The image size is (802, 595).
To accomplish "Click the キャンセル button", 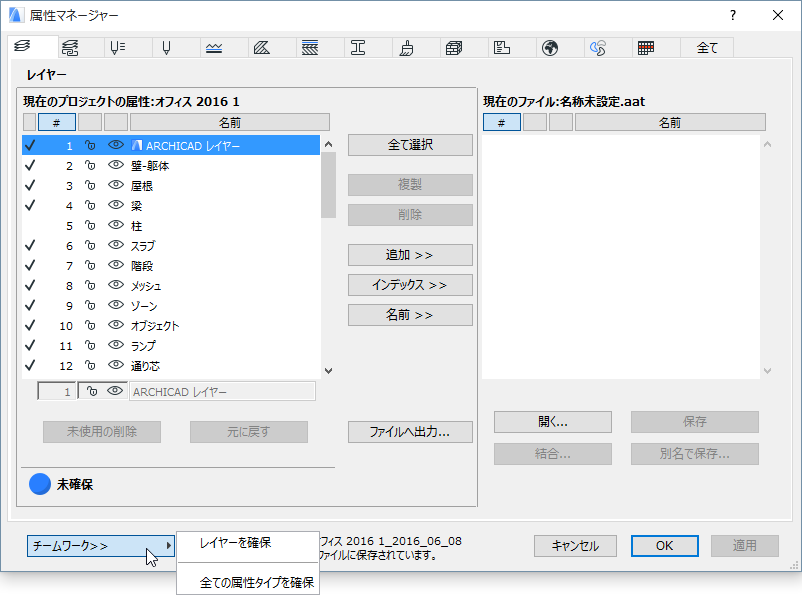I will pyautogui.click(x=575, y=546).
